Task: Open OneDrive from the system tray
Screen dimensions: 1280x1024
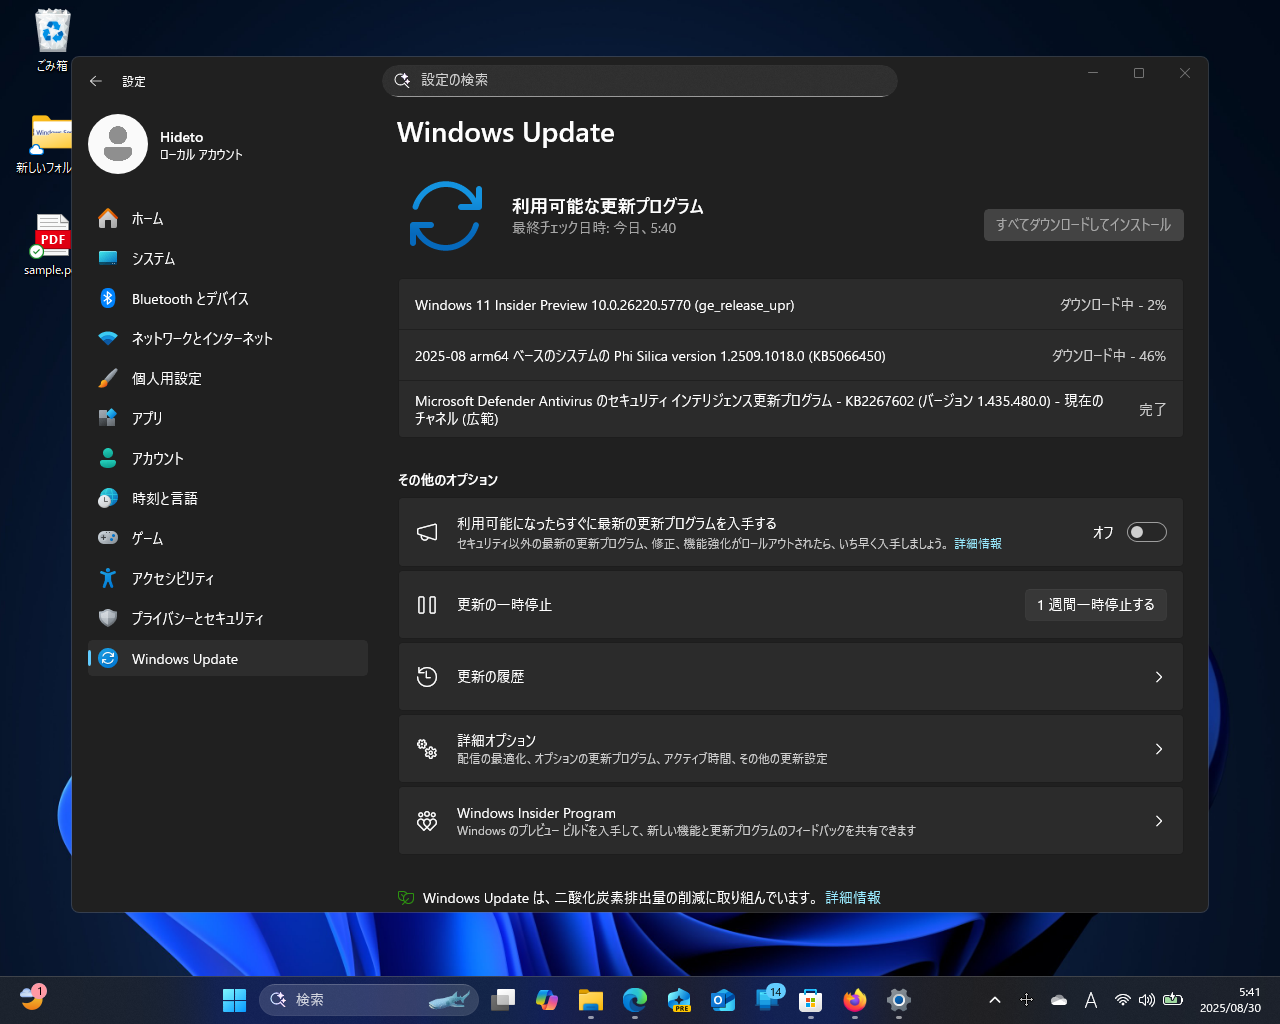Action: pos(1059,999)
